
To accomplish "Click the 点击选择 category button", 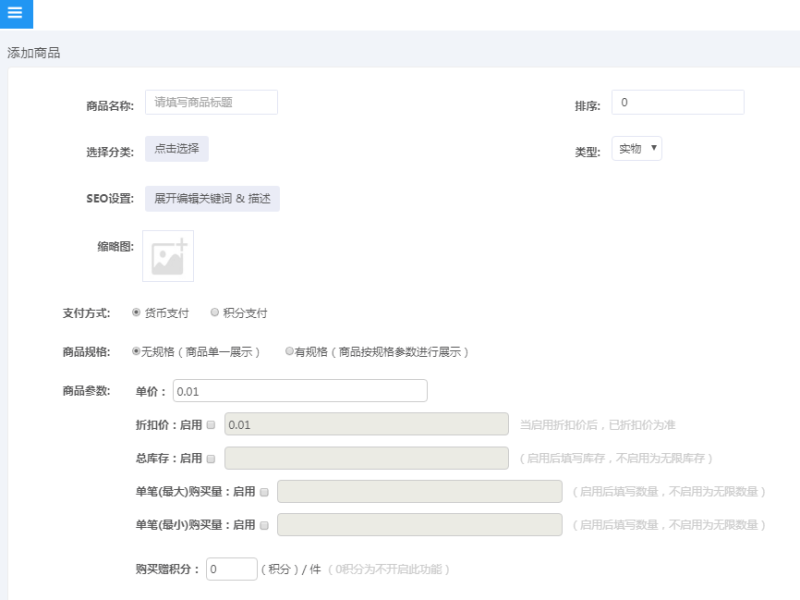I will coord(177,149).
